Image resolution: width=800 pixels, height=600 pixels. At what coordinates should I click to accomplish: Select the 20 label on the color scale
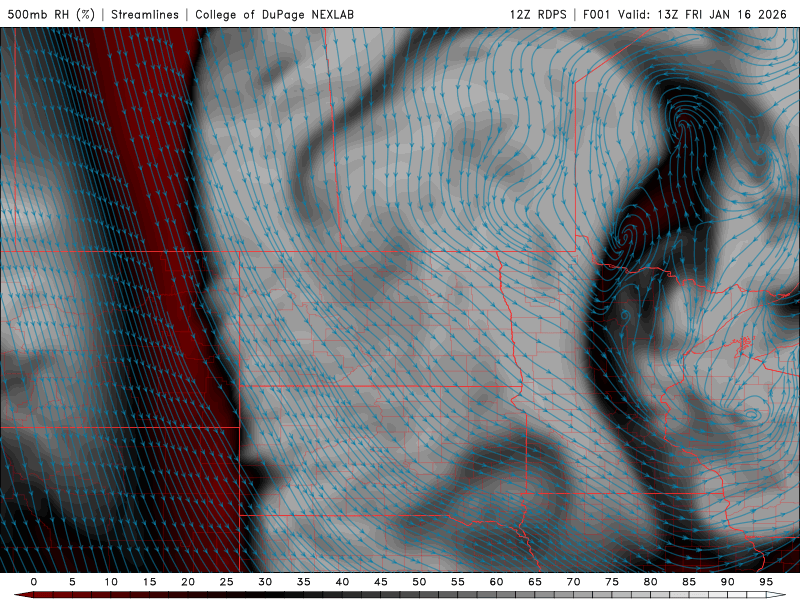pos(188,582)
